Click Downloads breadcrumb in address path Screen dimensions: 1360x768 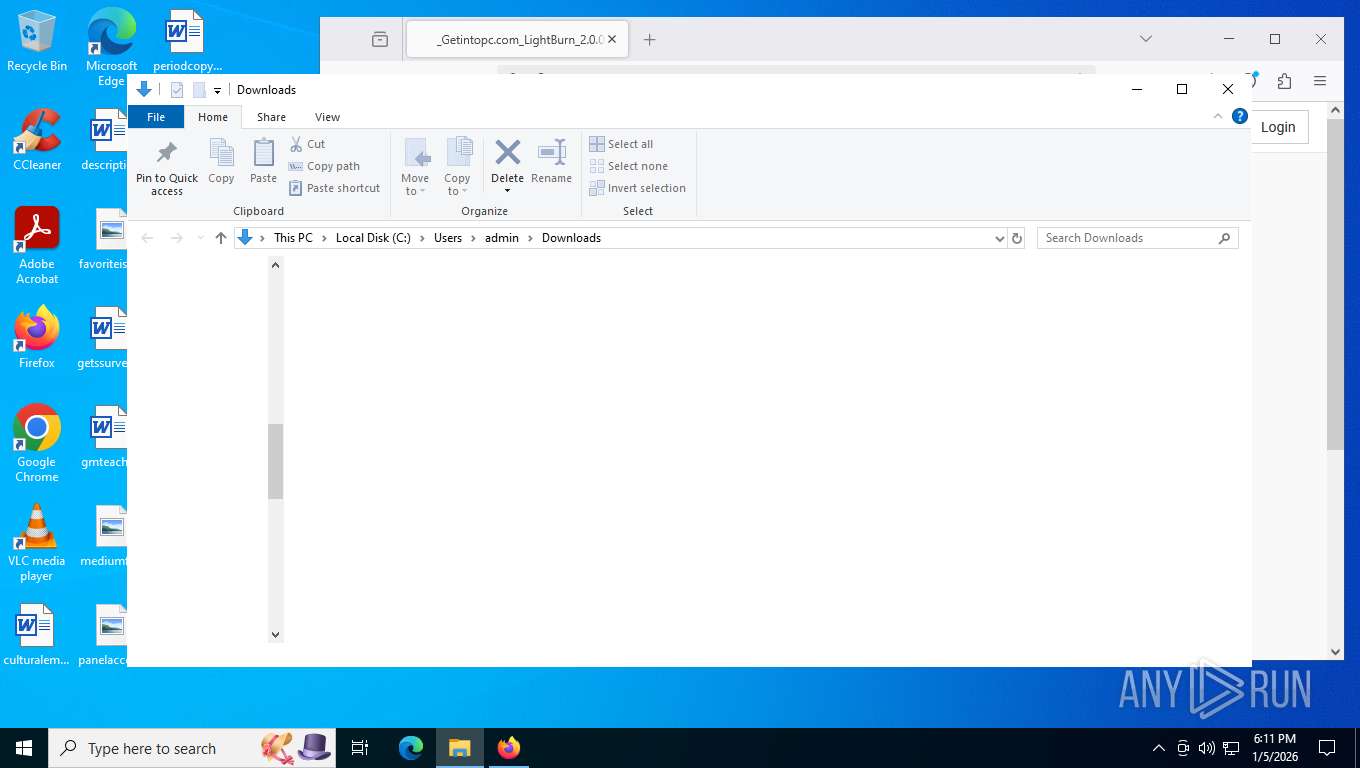[x=571, y=238]
